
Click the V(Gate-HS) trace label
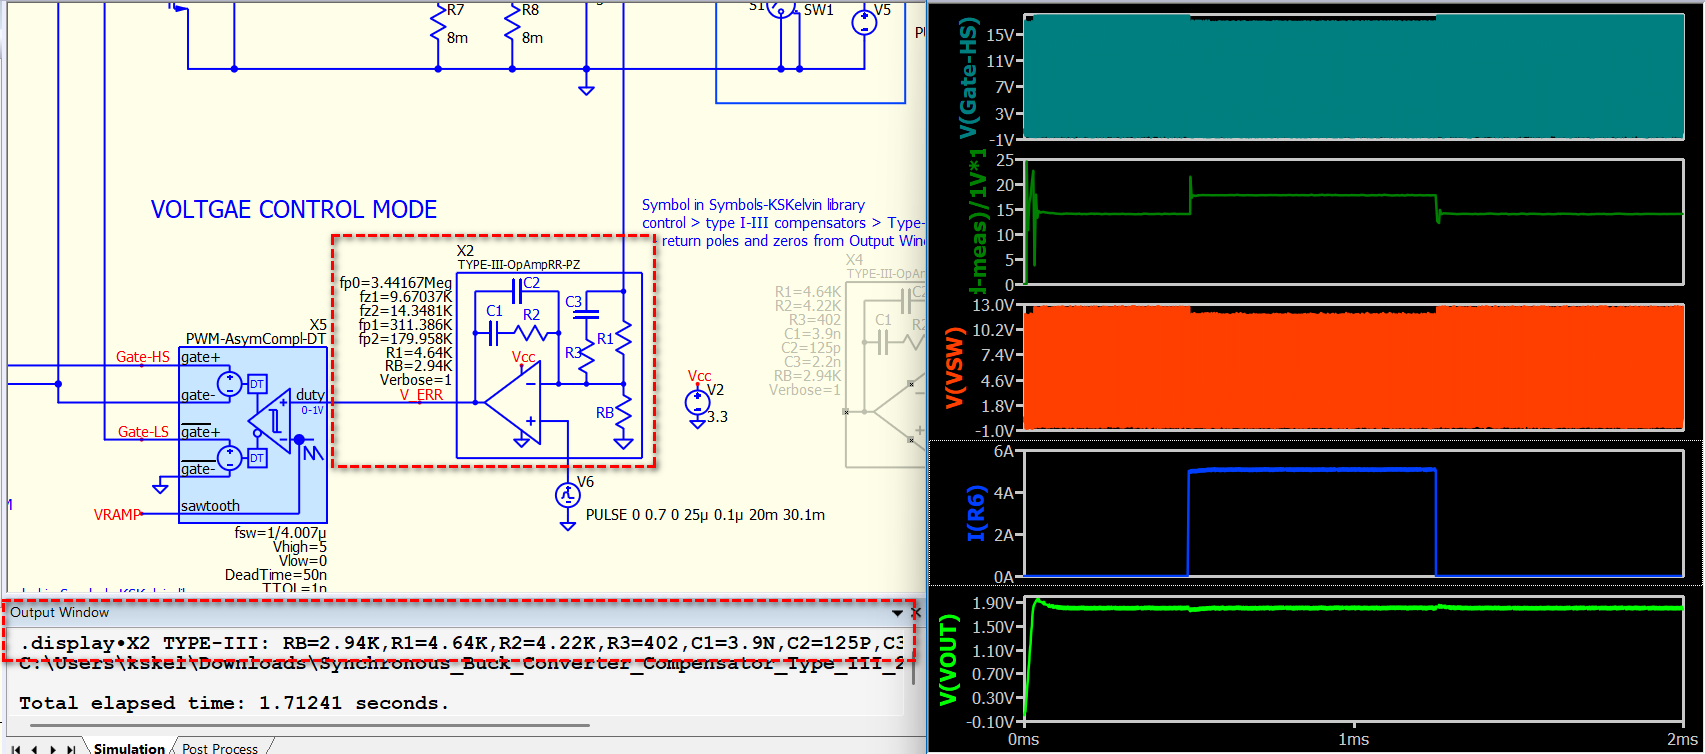point(968,79)
